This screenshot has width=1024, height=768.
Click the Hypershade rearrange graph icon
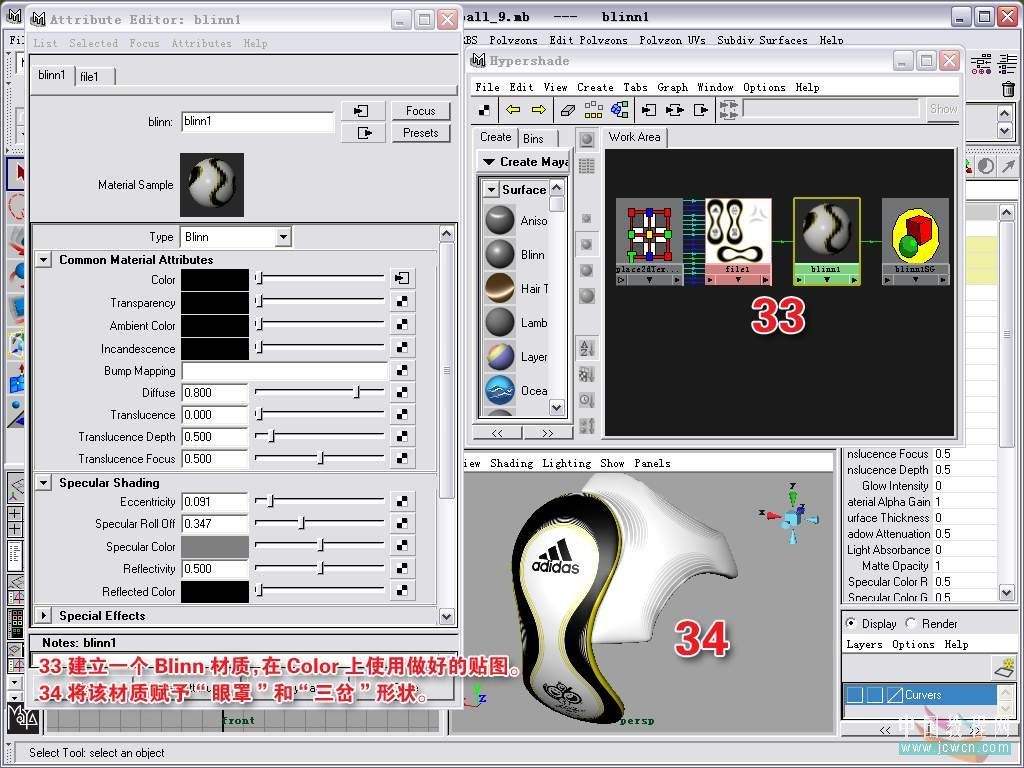coord(594,110)
